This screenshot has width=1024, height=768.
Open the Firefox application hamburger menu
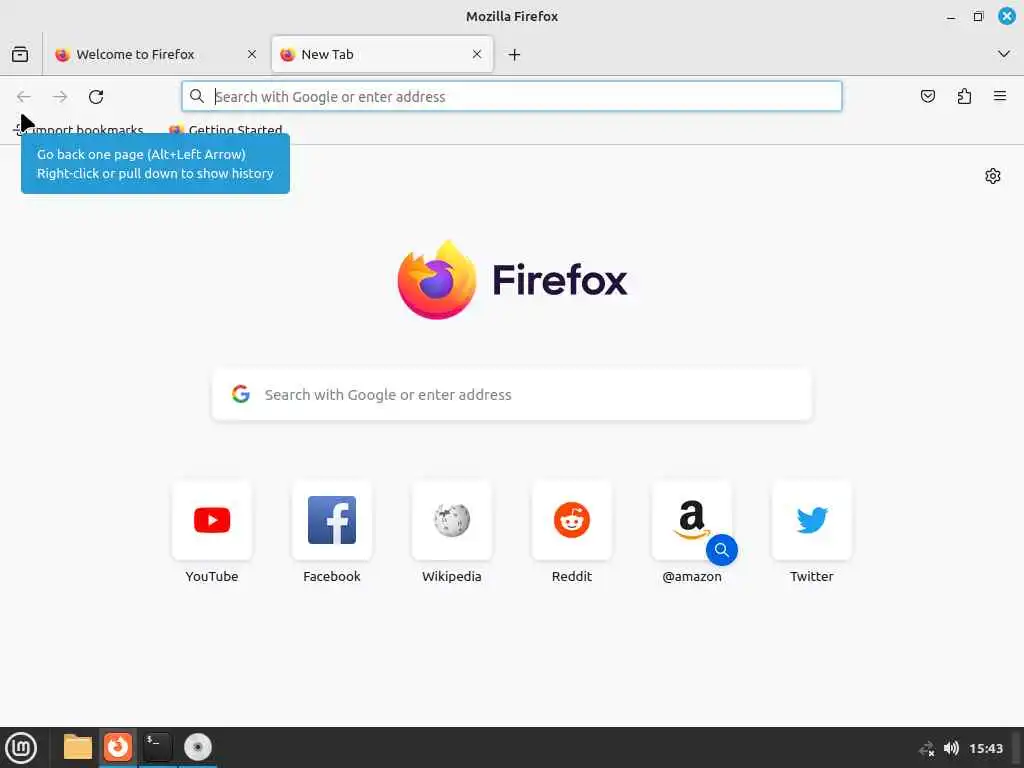[1000, 97]
